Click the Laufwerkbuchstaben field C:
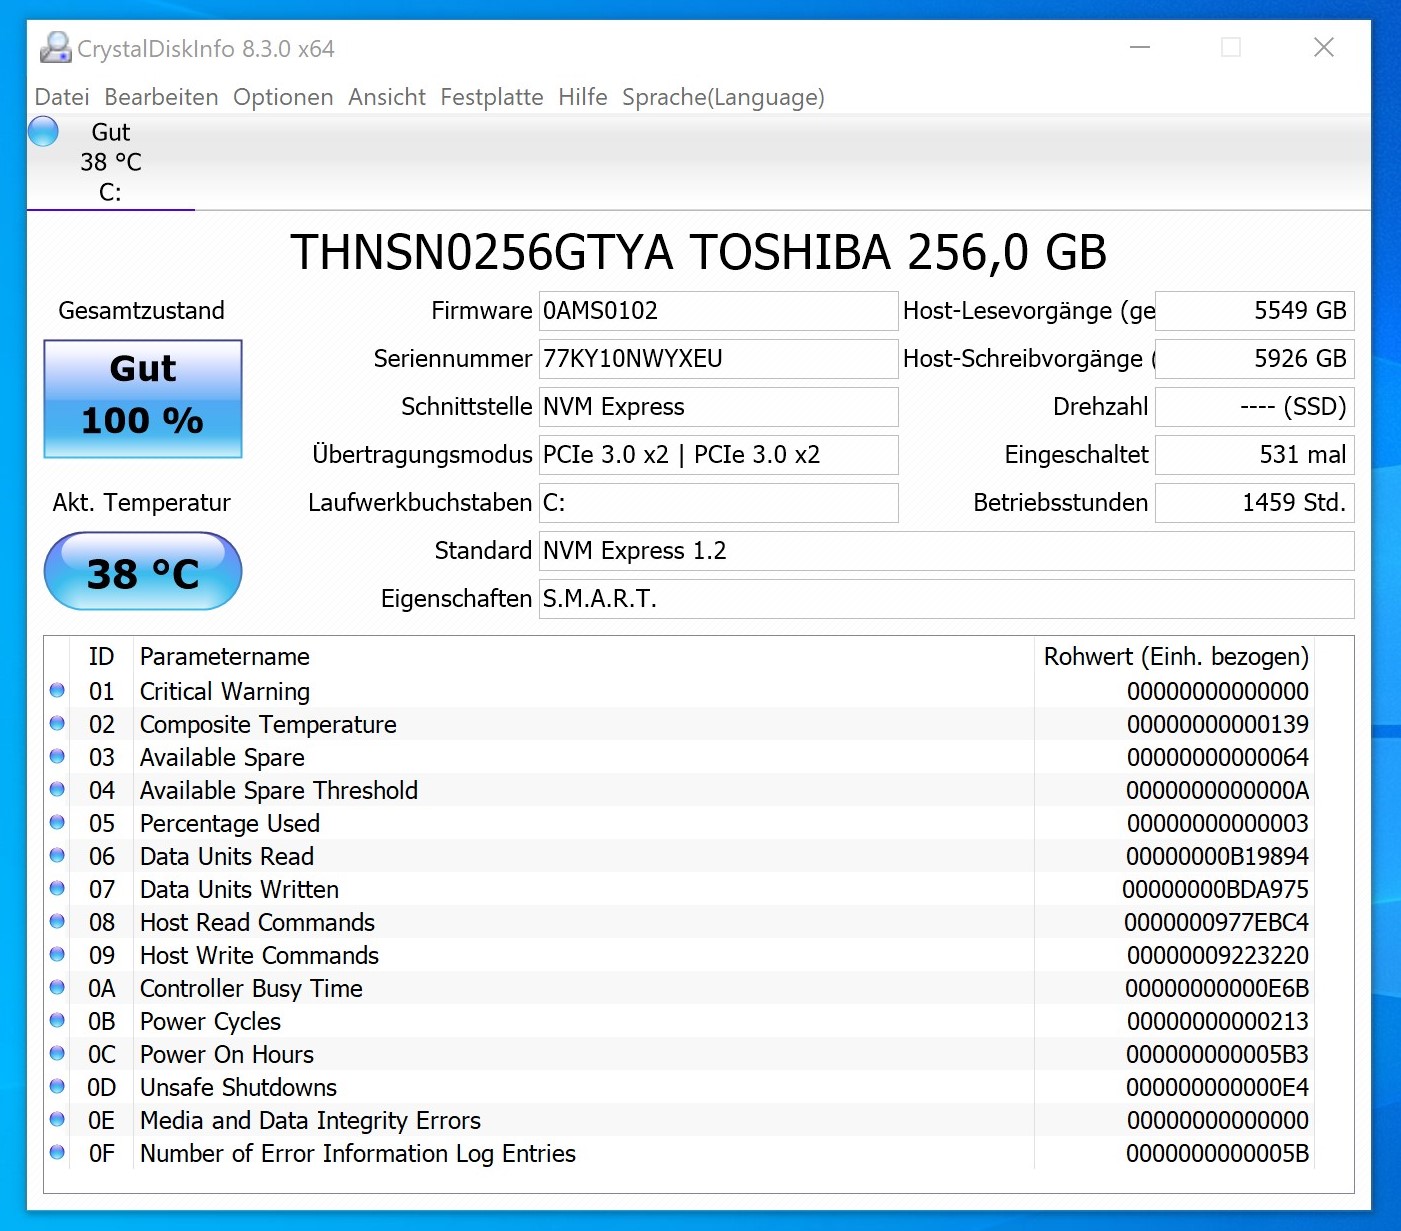The image size is (1401, 1231). 718,503
